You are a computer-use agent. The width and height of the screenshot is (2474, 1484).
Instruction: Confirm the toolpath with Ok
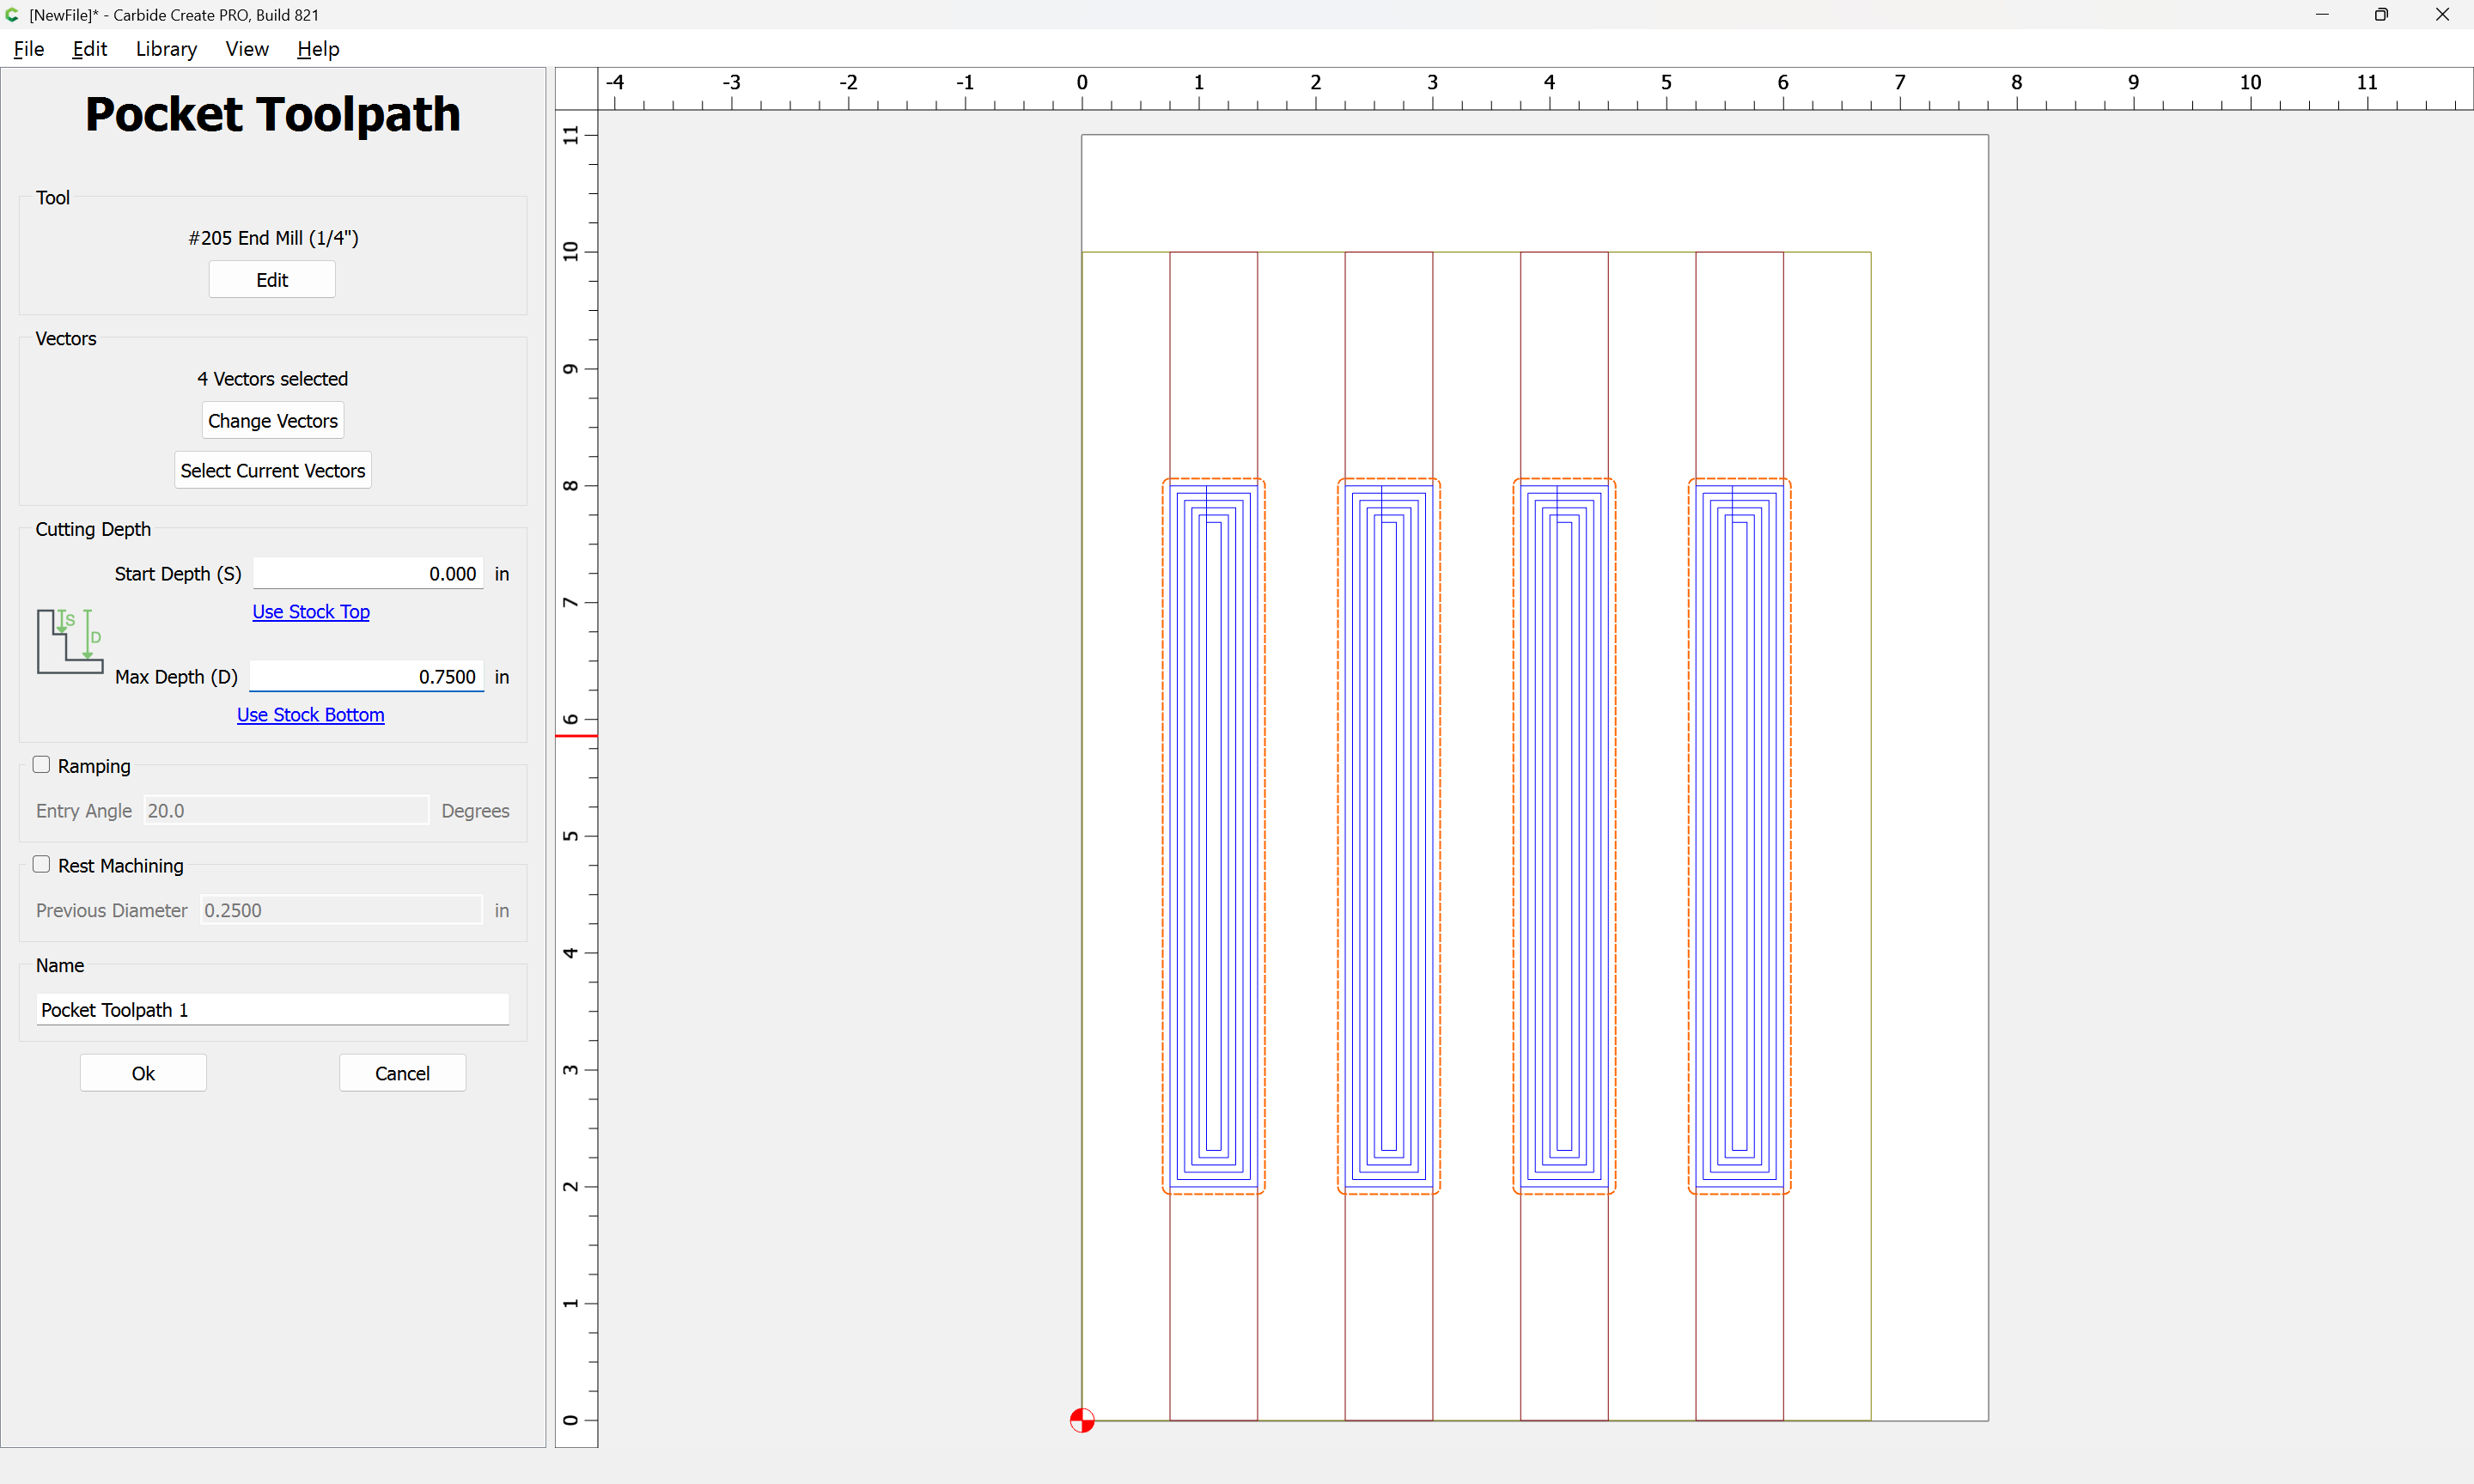point(143,1072)
